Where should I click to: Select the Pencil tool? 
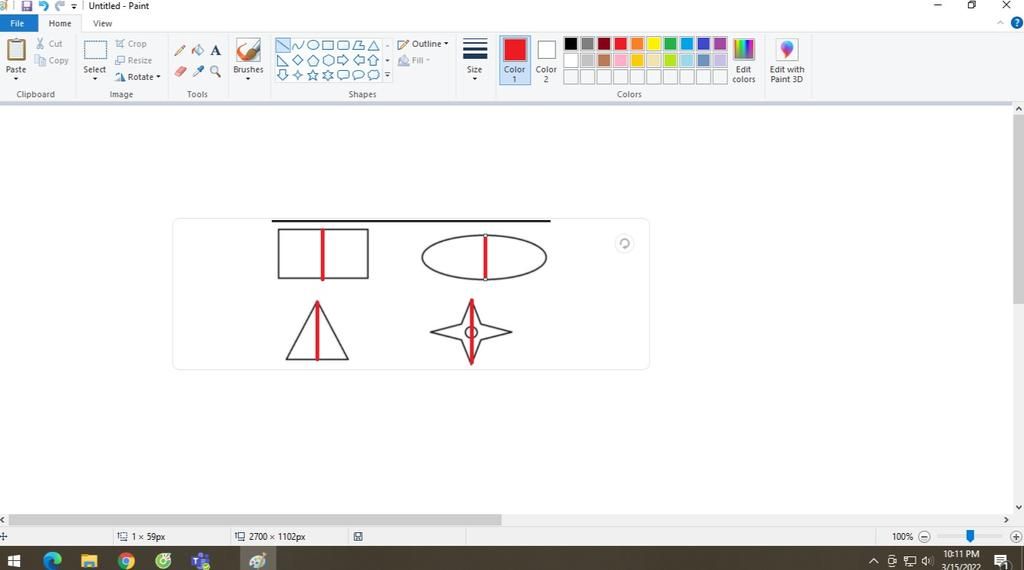(x=180, y=50)
